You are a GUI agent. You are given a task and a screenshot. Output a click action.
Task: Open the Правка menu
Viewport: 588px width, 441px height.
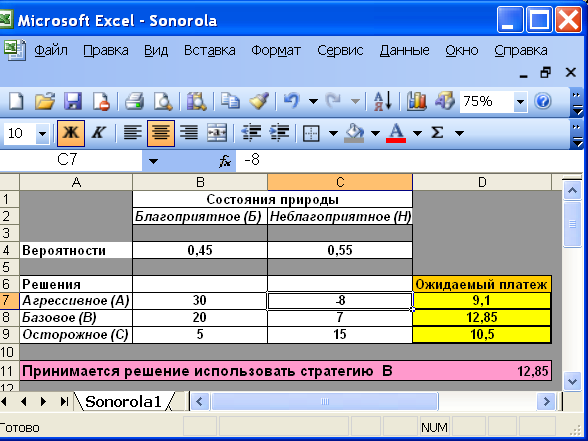coord(106,50)
